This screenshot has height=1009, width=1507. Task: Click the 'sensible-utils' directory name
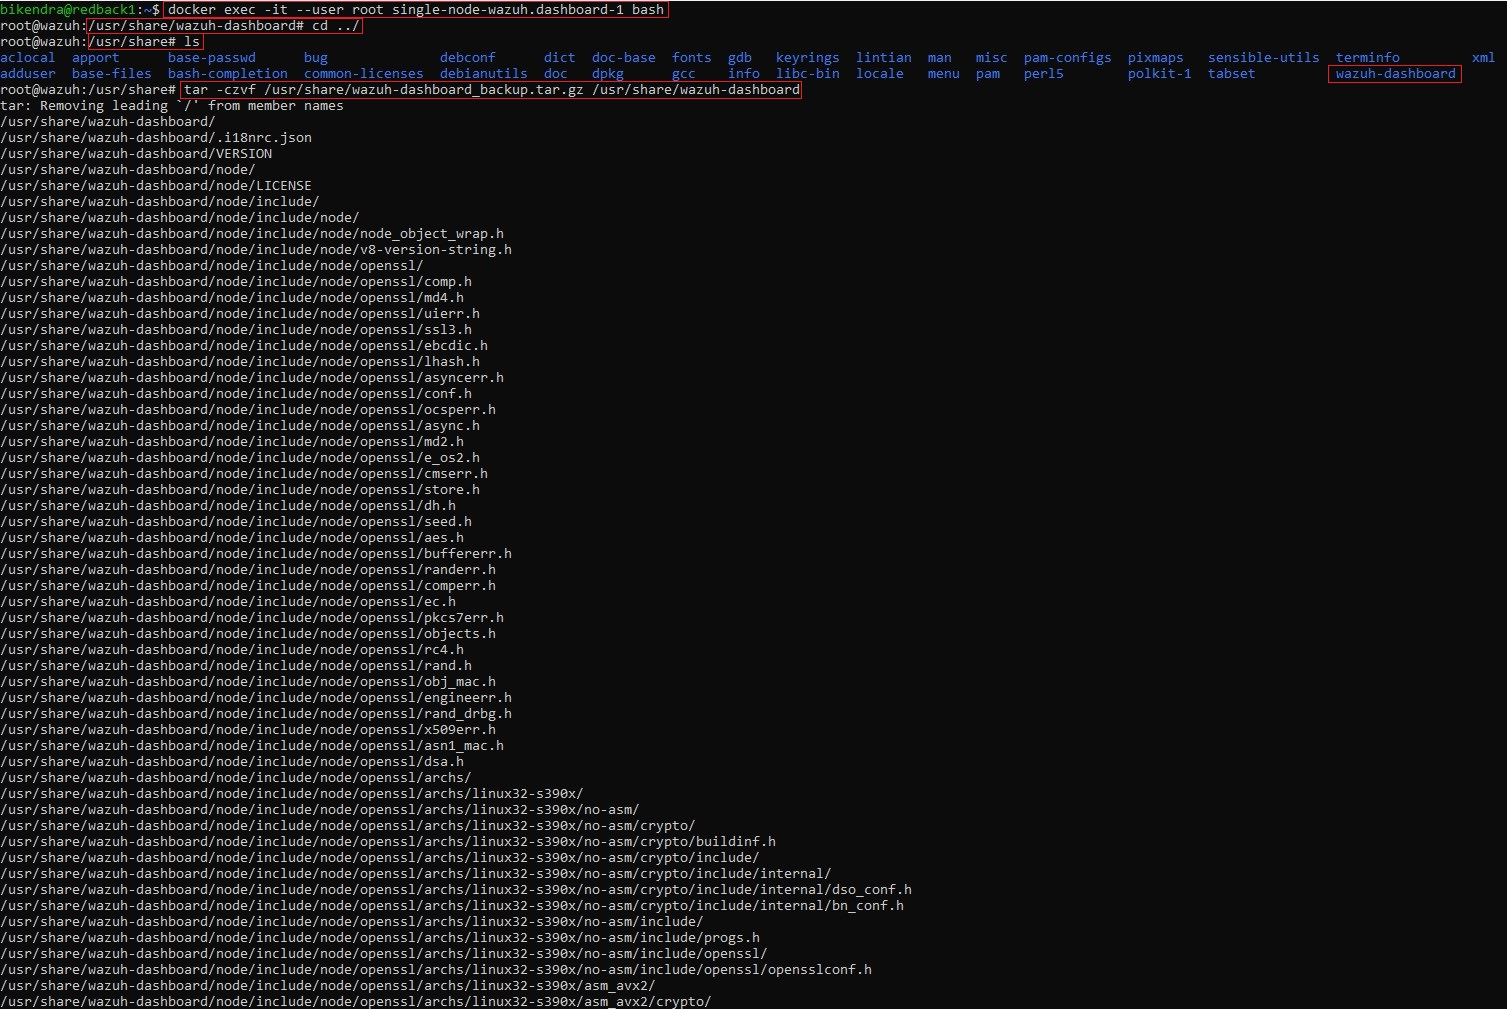[1264, 57]
